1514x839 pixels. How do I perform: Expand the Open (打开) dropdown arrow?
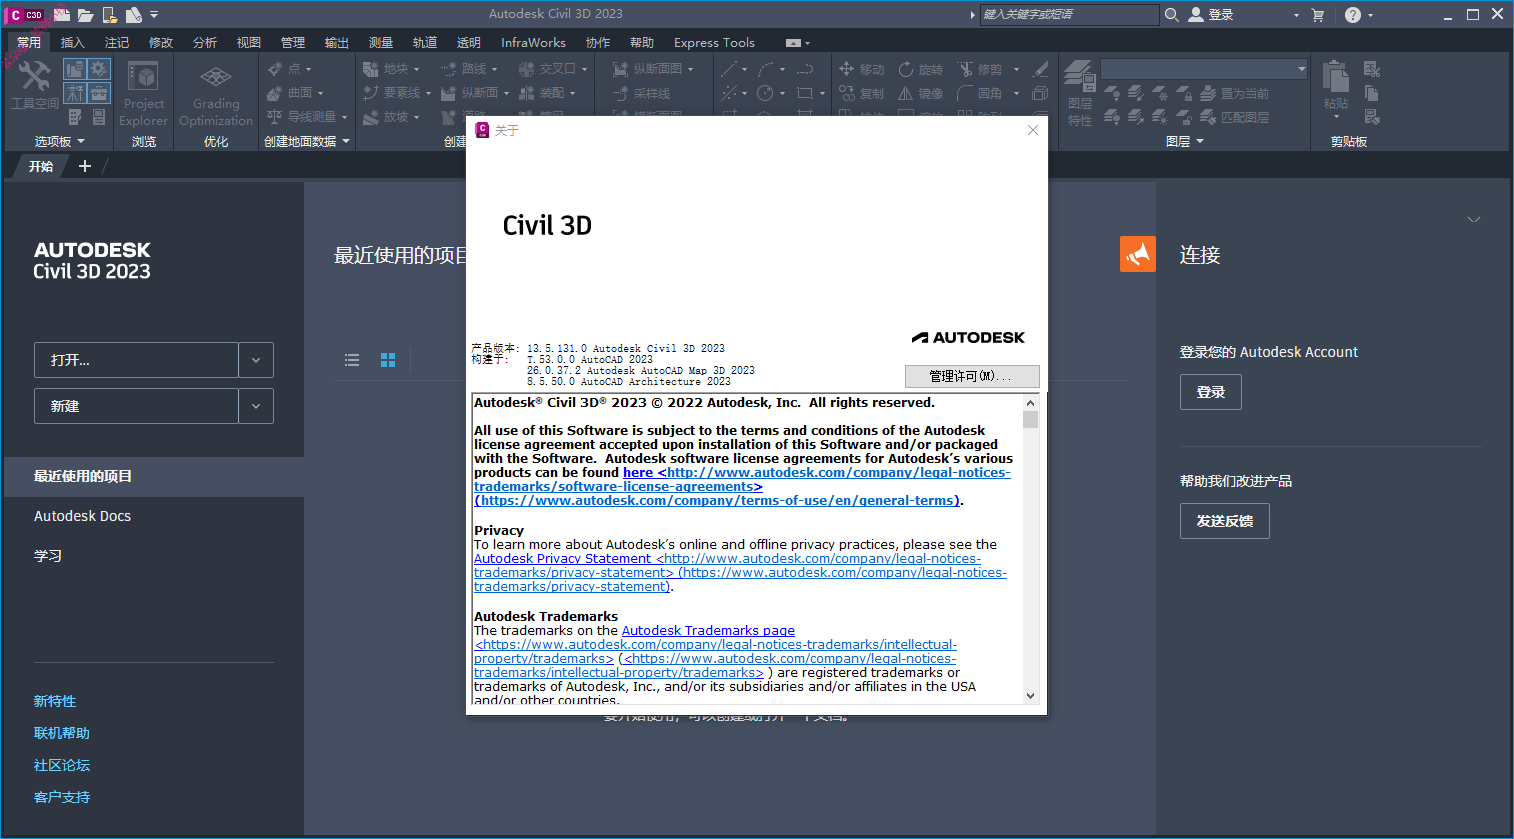[x=256, y=360]
